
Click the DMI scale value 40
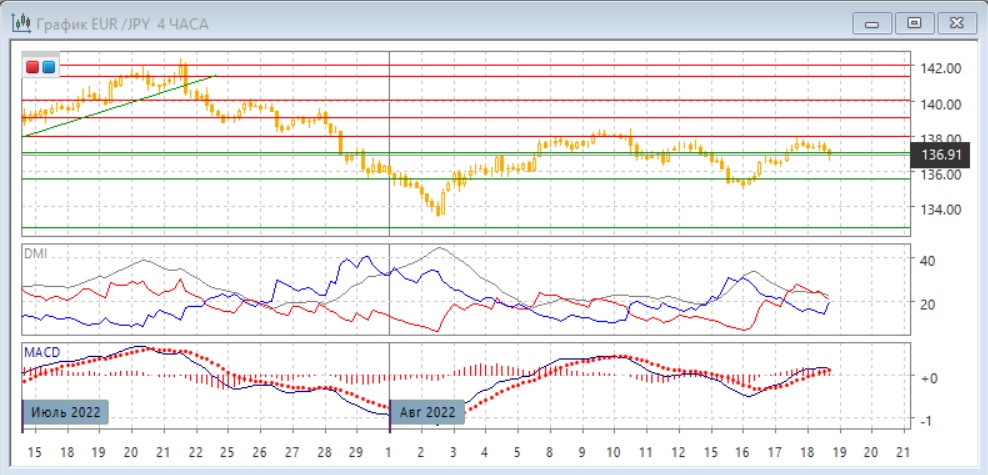tap(926, 261)
